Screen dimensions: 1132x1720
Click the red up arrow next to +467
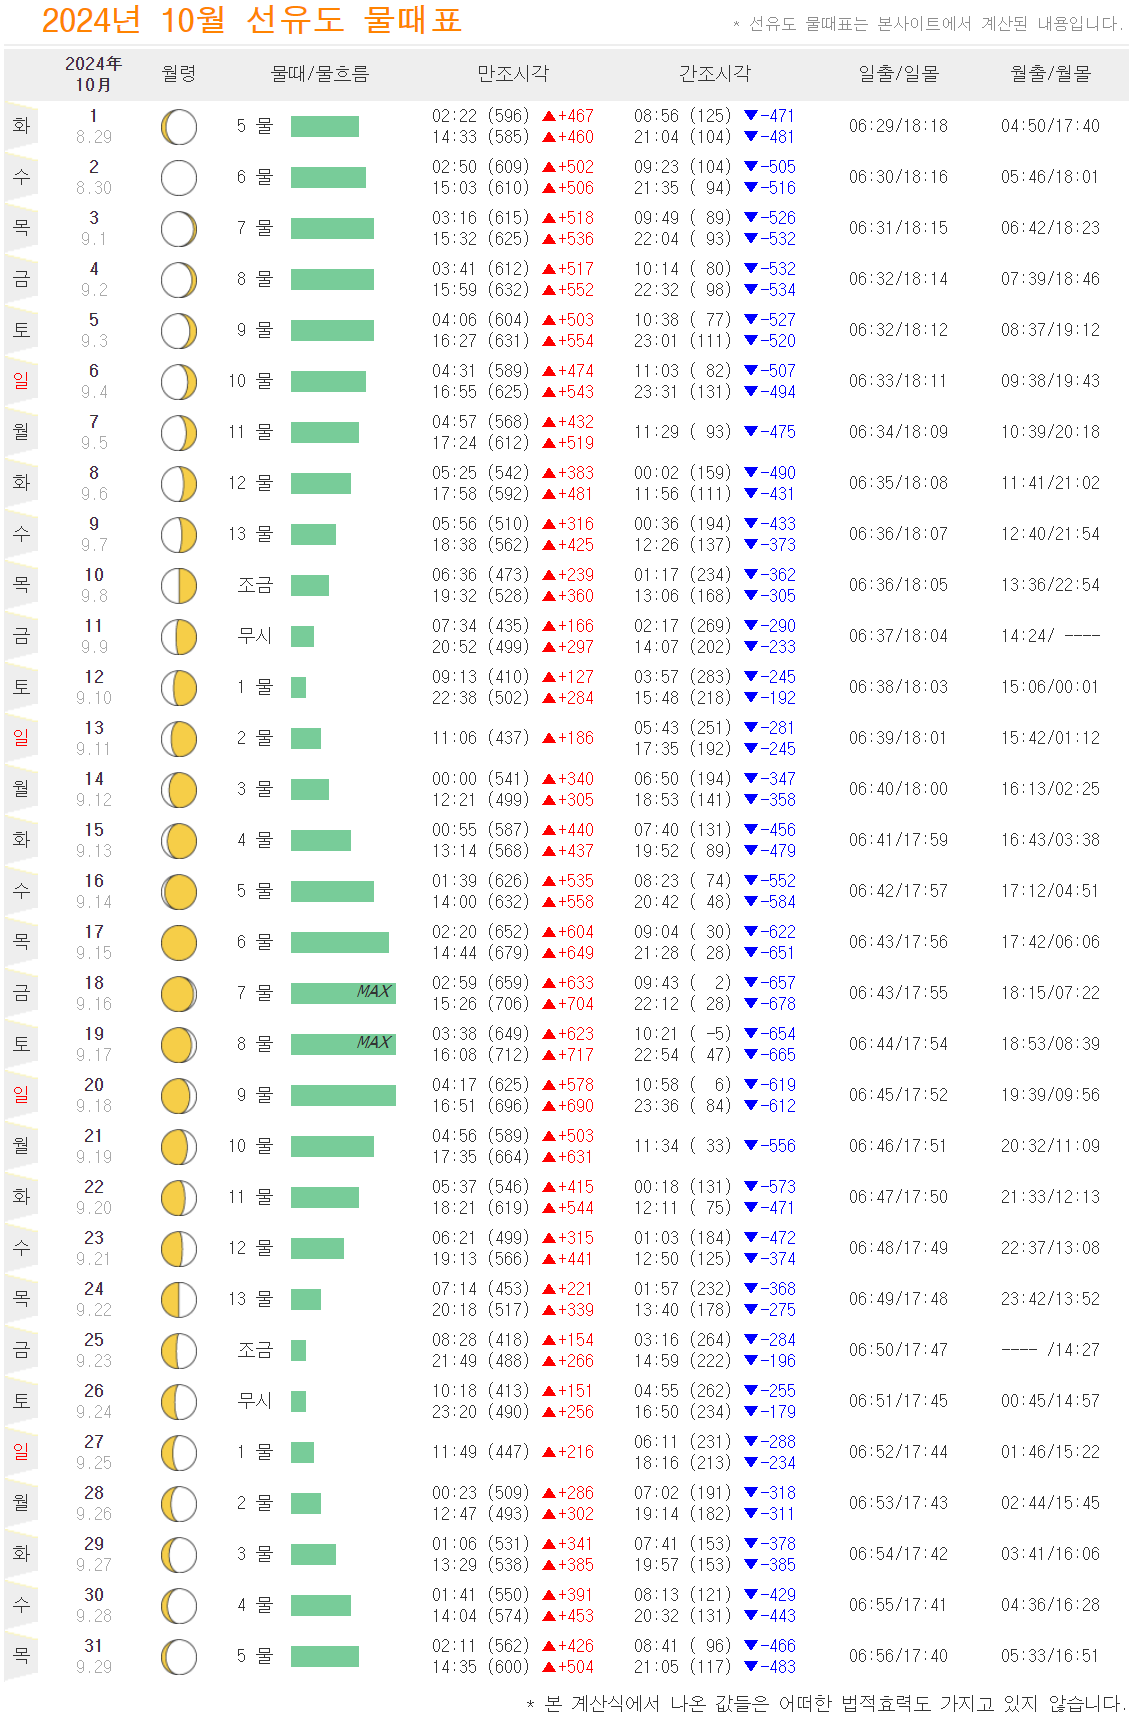coord(549,116)
